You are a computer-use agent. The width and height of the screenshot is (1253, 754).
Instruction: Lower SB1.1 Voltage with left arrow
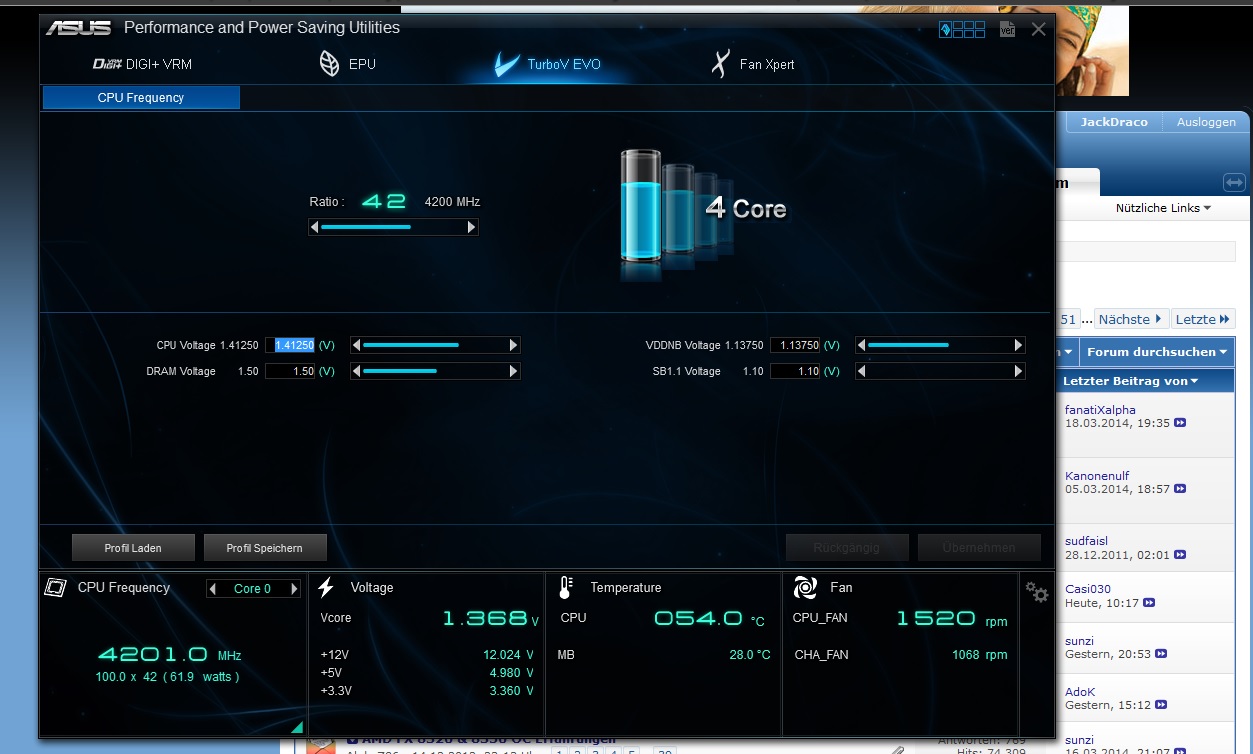pyautogui.click(x=862, y=371)
